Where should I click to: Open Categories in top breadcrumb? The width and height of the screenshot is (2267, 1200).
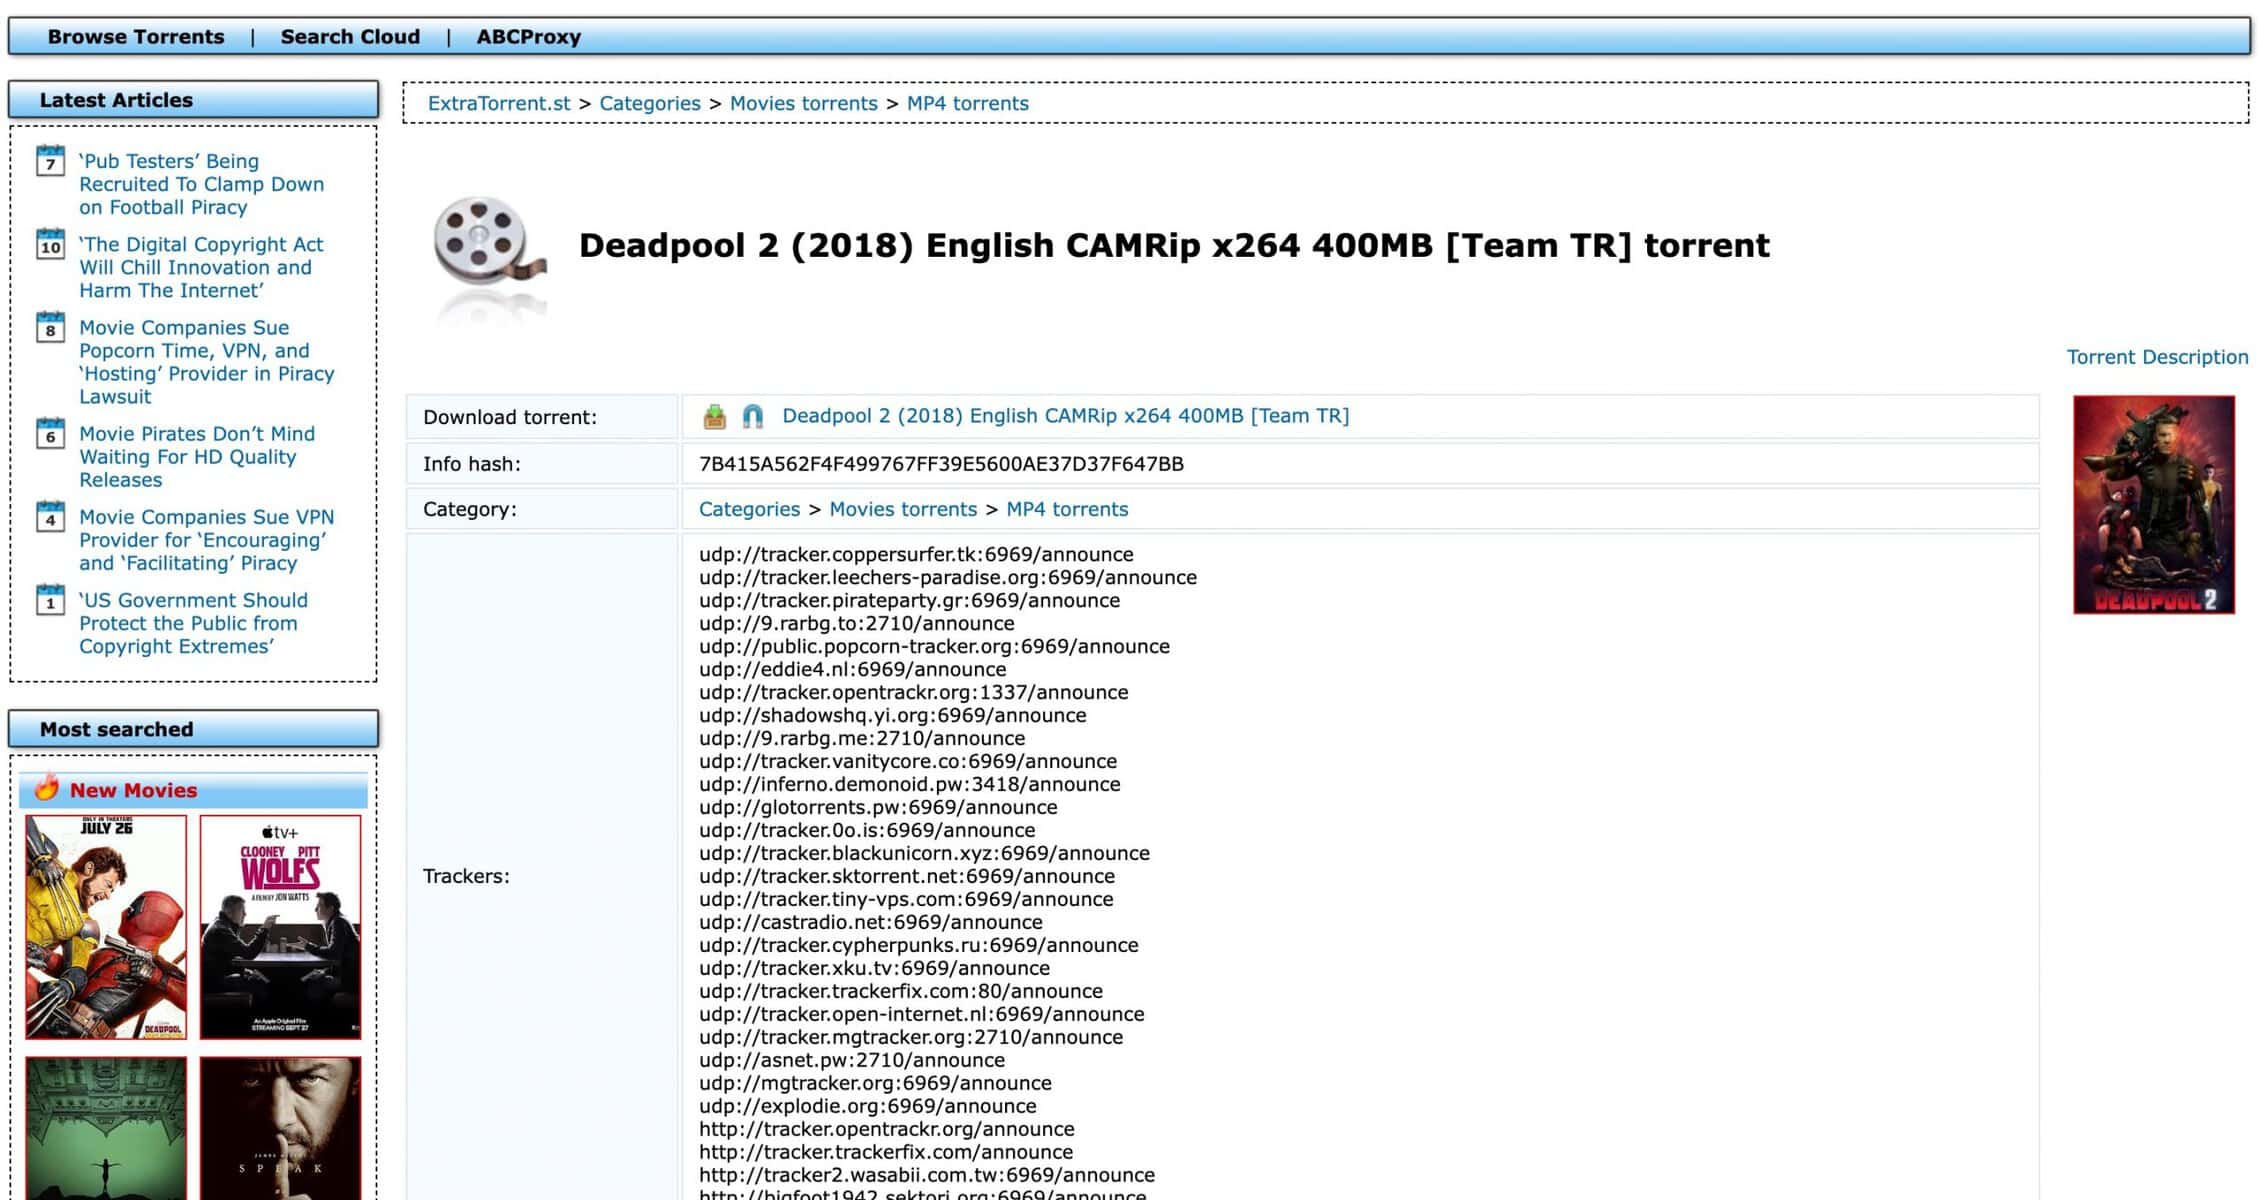650,103
